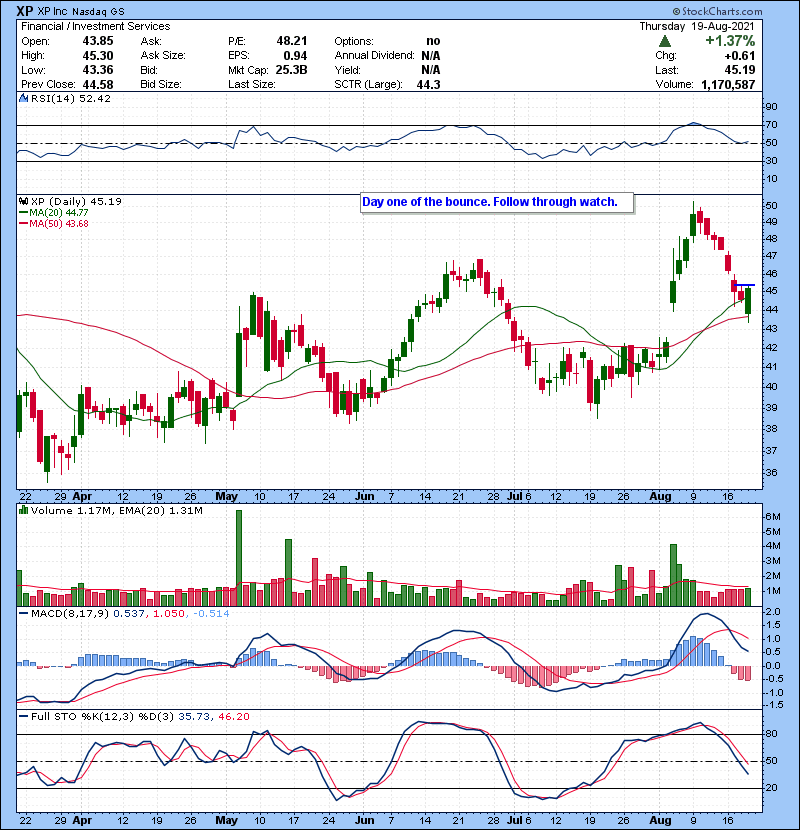This screenshot has height=830, width=800.
Task: Click the MACD histogram value -0.514
Action: pos(211,614)
